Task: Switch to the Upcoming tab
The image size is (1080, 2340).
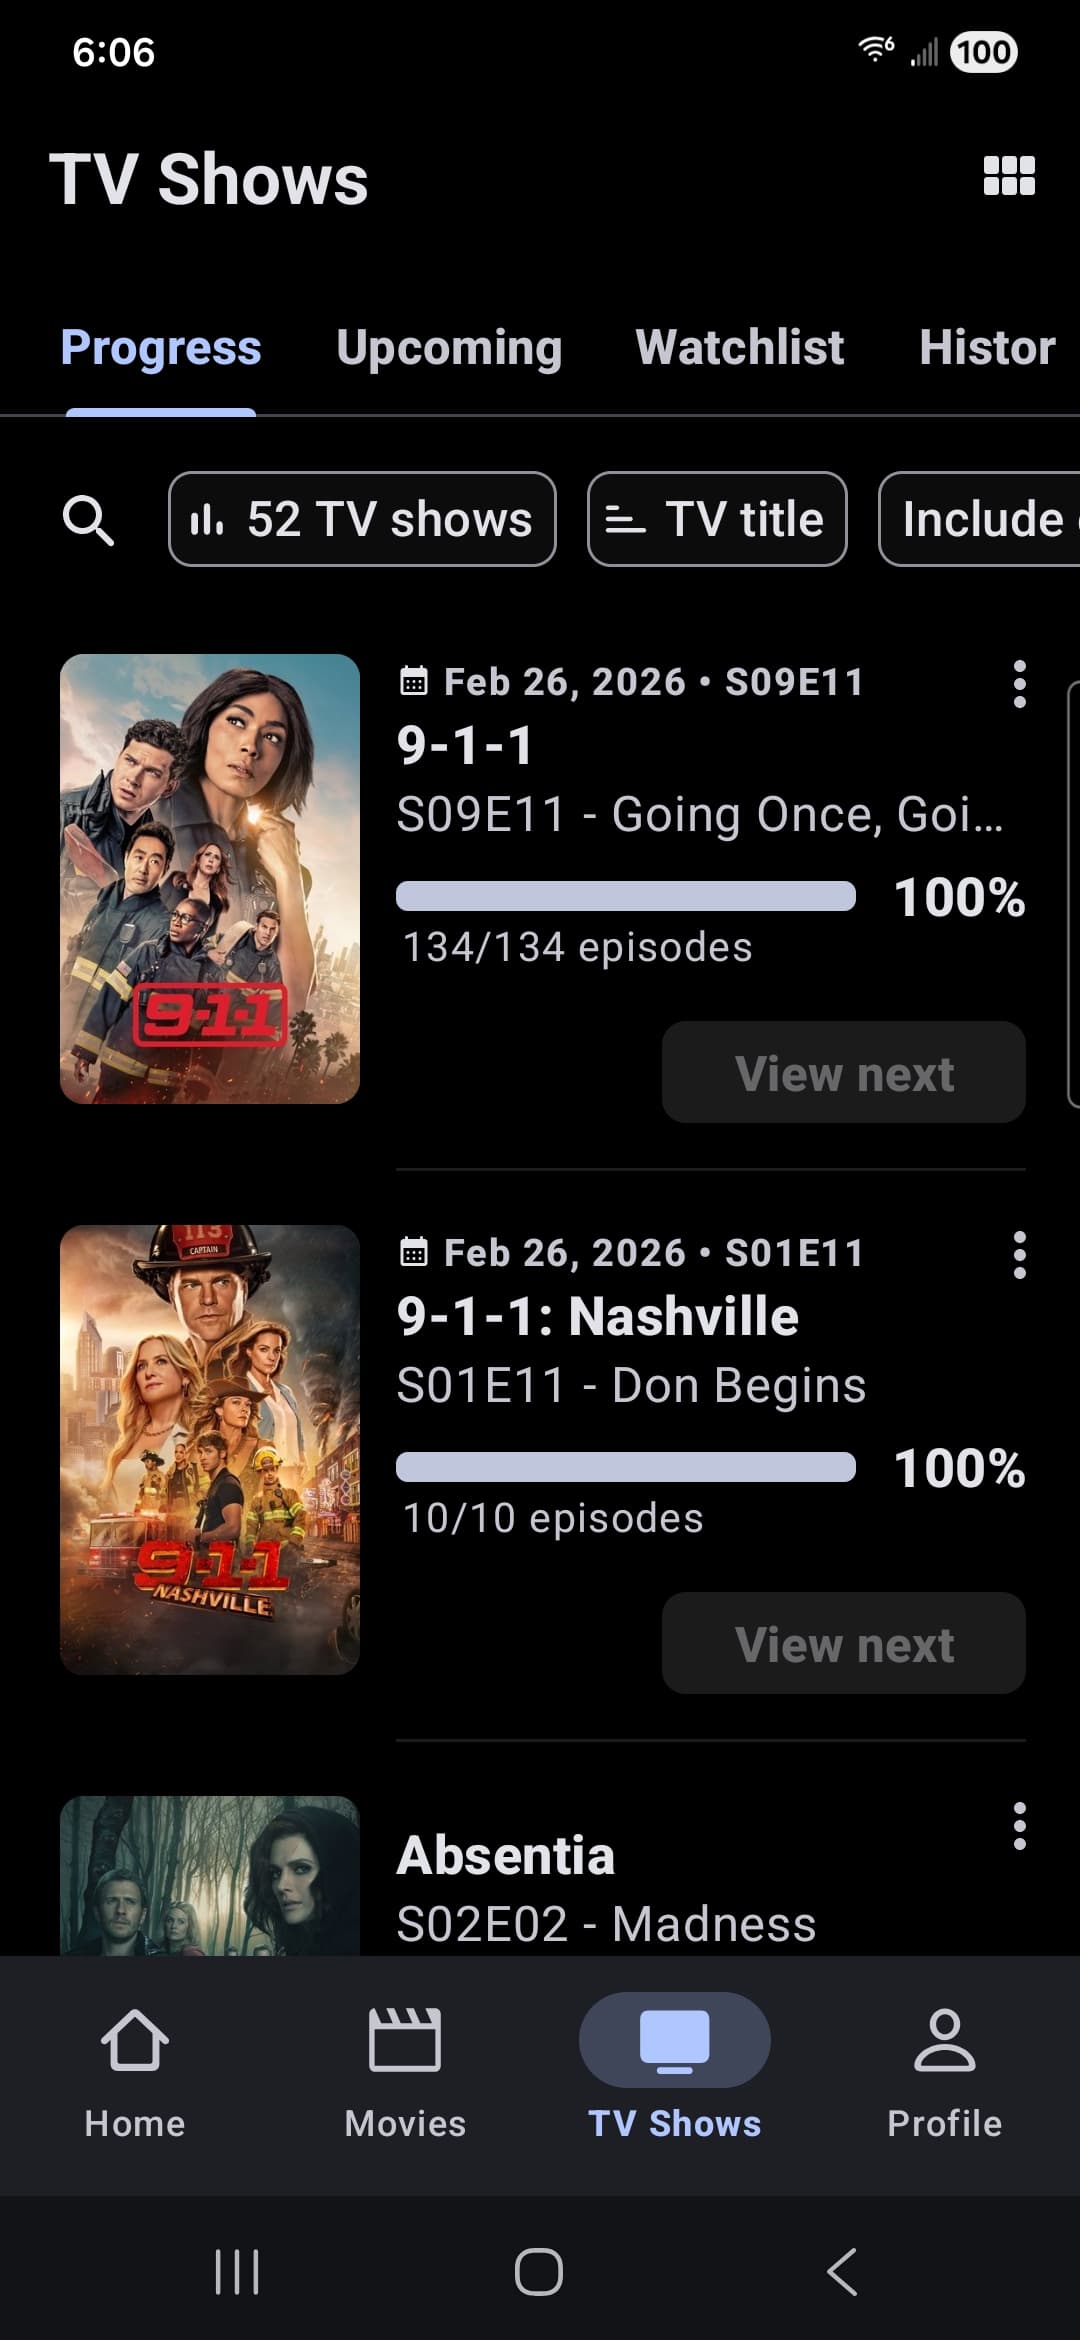Action: 449,348
